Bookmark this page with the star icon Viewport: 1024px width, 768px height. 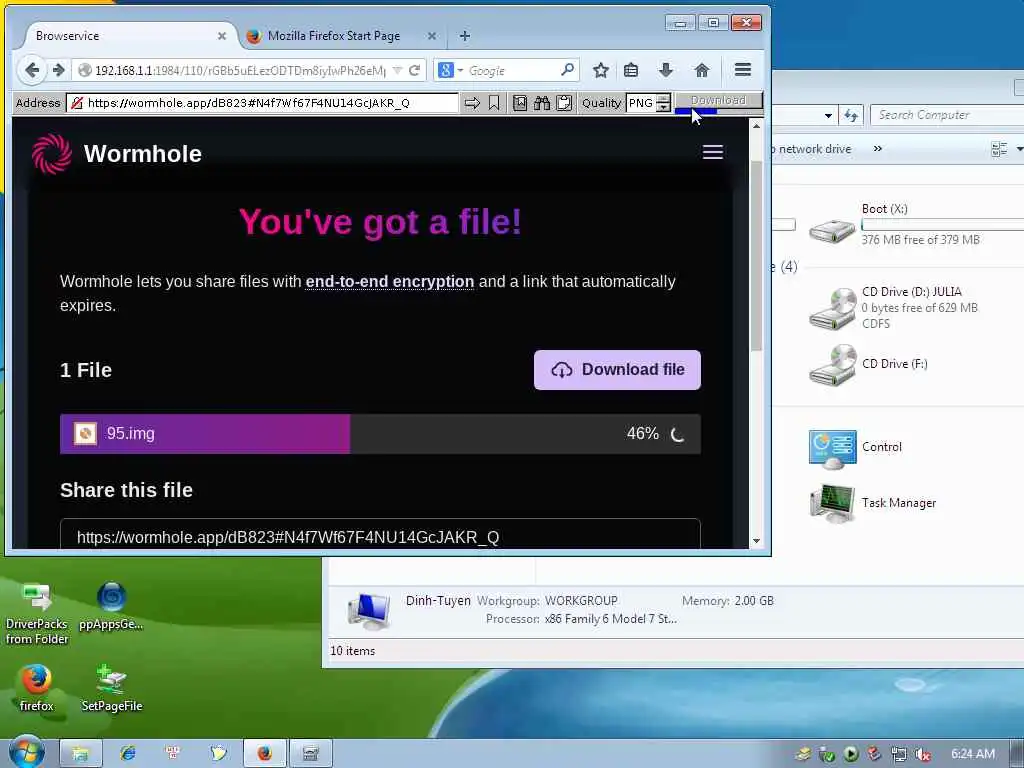(x=601, y=70)
